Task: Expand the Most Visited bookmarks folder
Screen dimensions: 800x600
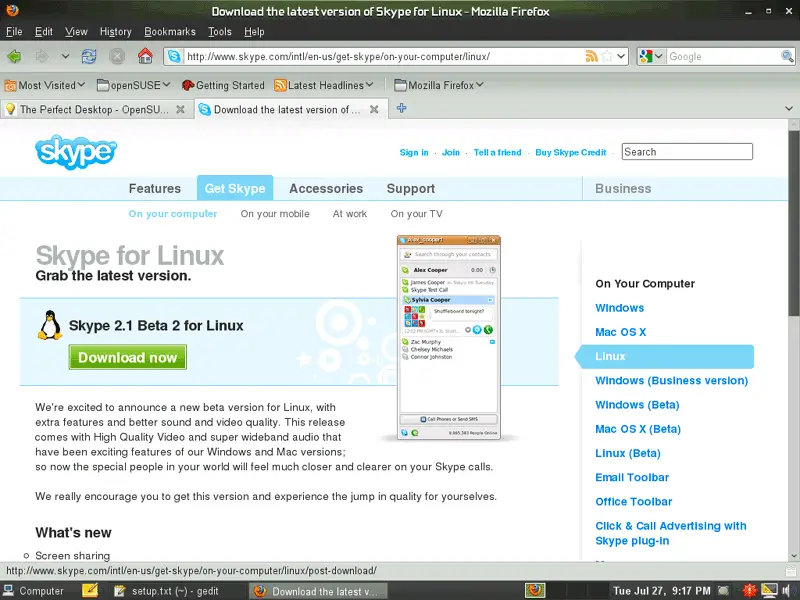Action: [x=45, y=85]
